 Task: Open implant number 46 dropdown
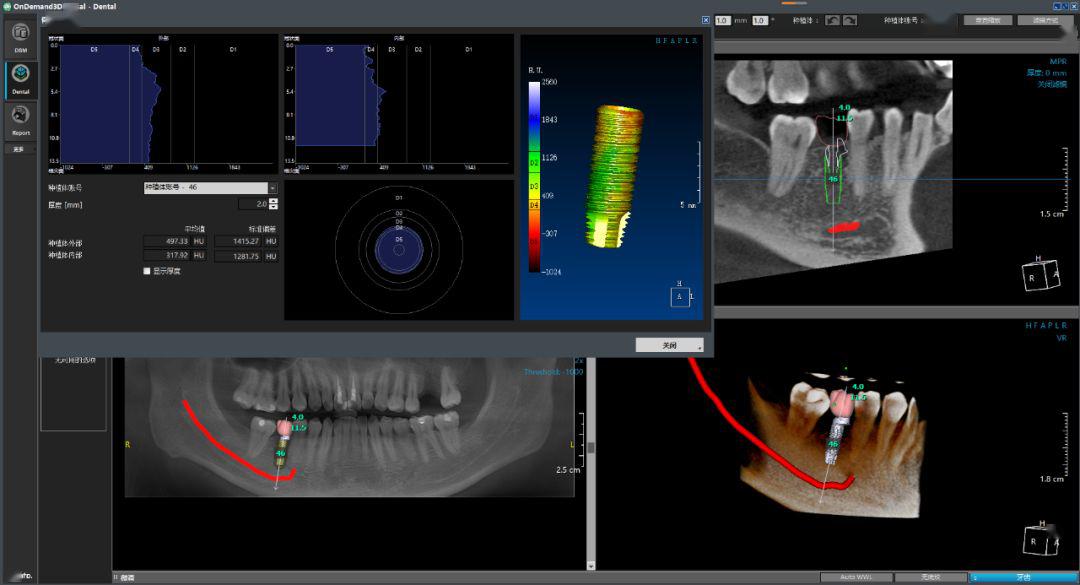click(272, 187)
